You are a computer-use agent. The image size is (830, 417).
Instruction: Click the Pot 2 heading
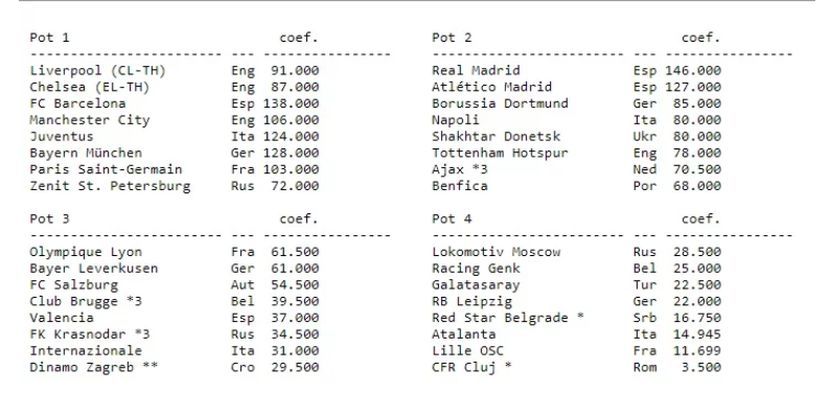(451, 38)
